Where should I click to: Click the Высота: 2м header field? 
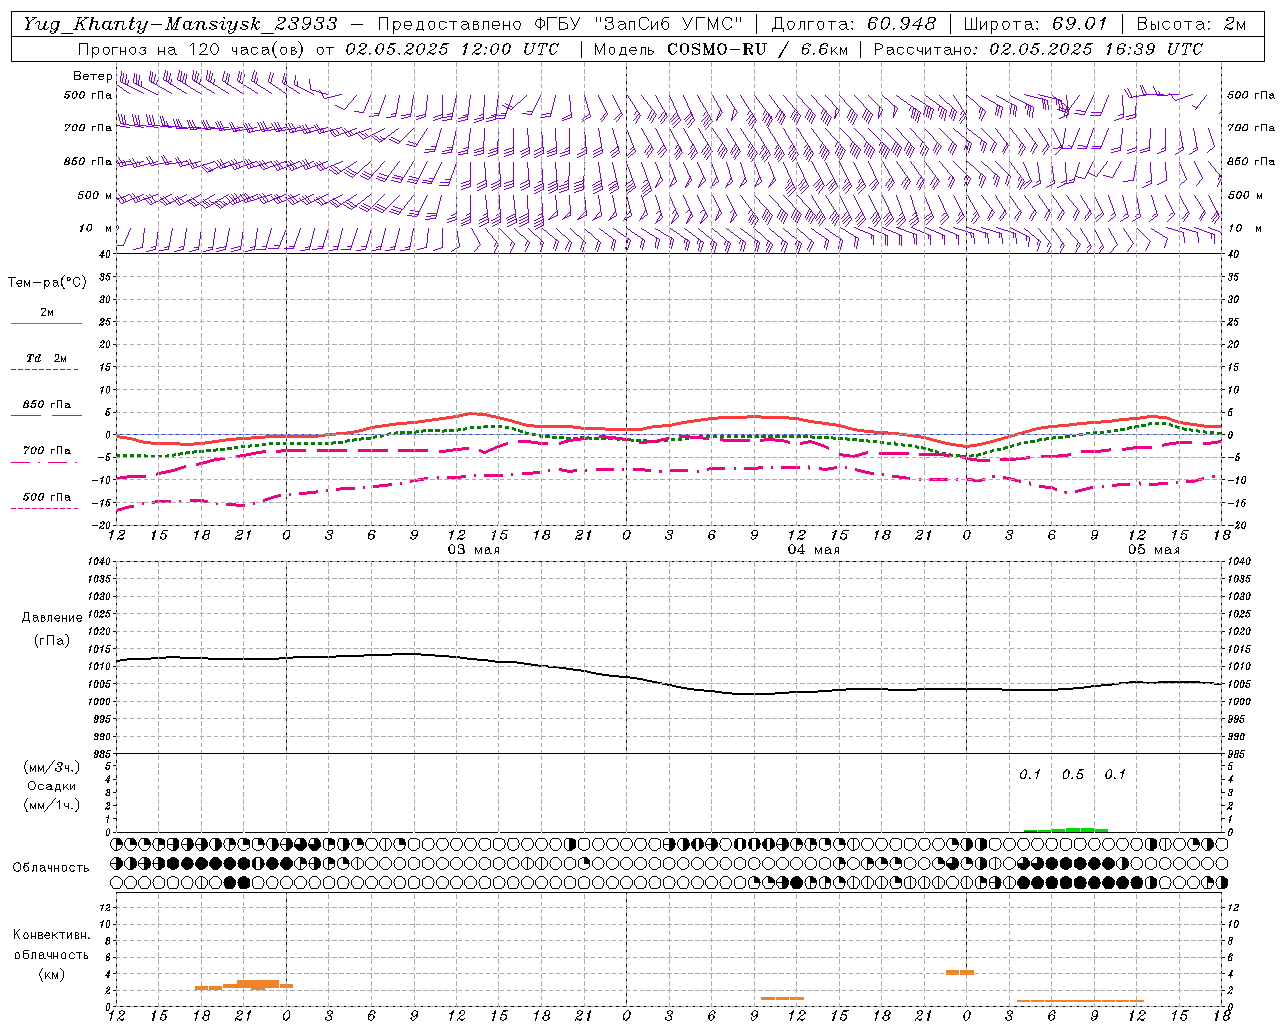click(x=1190, y=24)
